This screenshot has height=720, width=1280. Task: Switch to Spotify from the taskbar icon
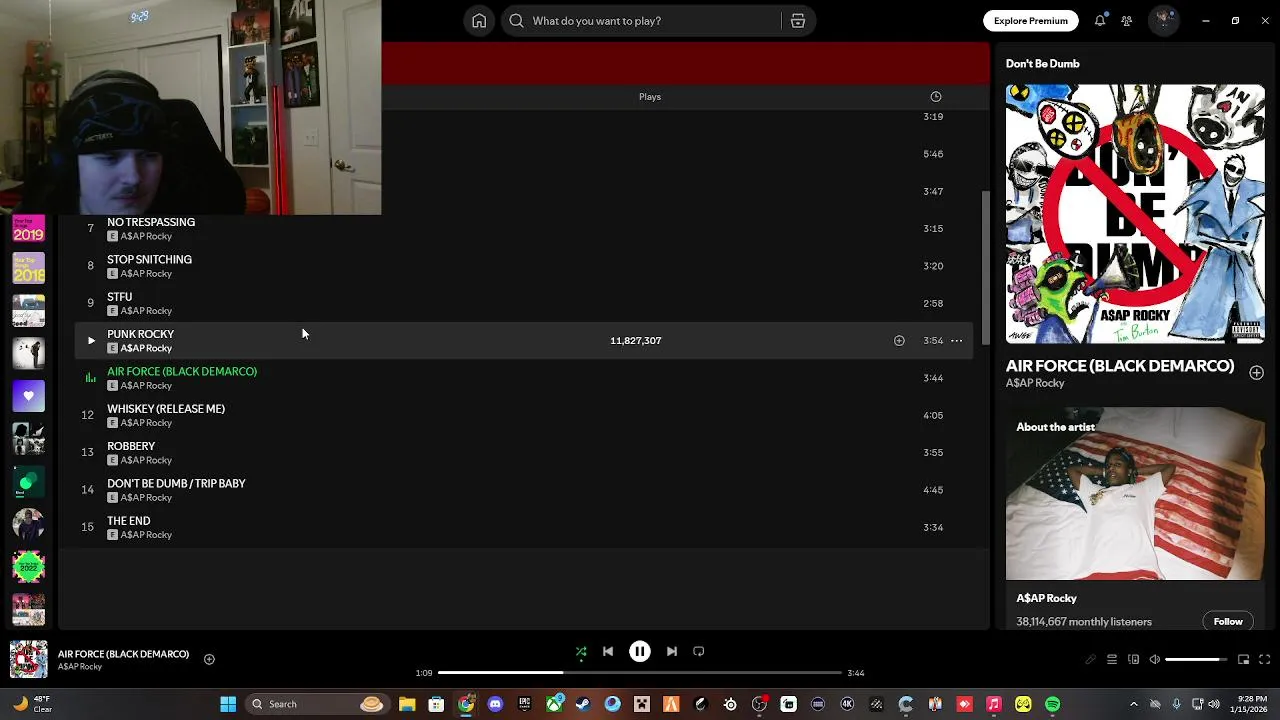(x=1053, y=704)
